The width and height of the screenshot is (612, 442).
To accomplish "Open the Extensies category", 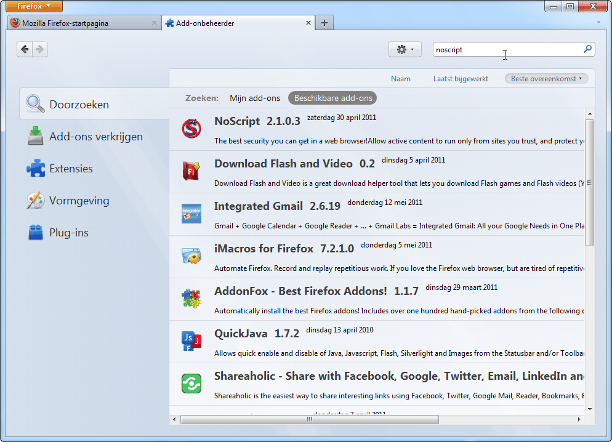I will 94,168.
